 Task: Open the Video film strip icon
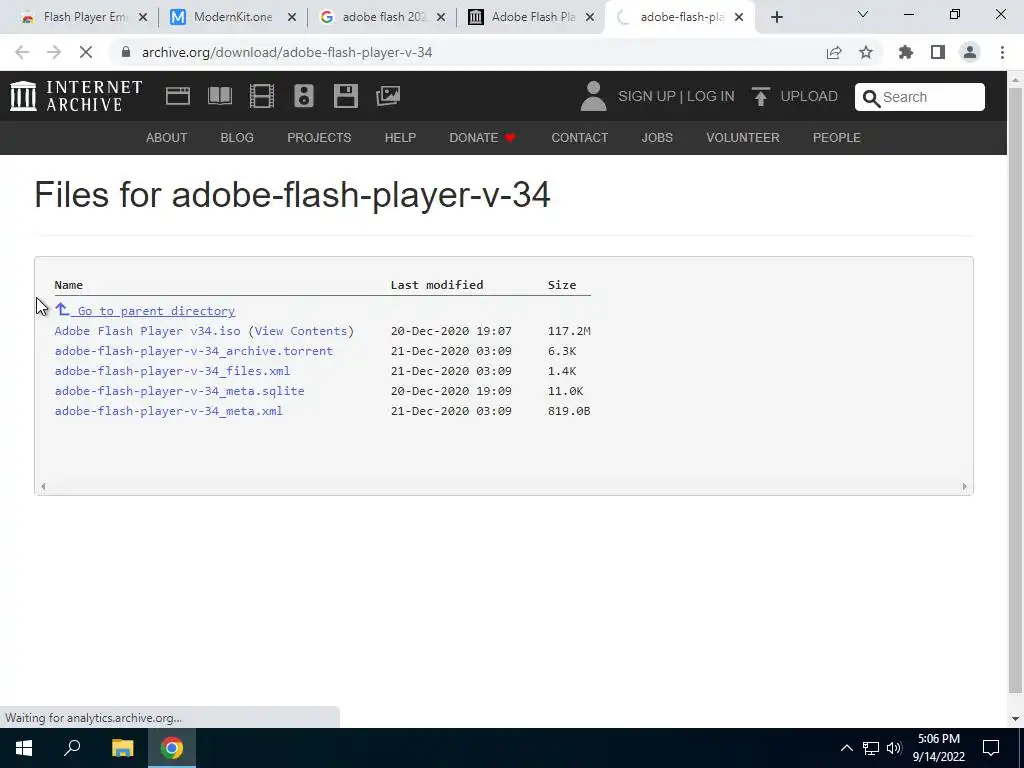[x=262, y=96]
